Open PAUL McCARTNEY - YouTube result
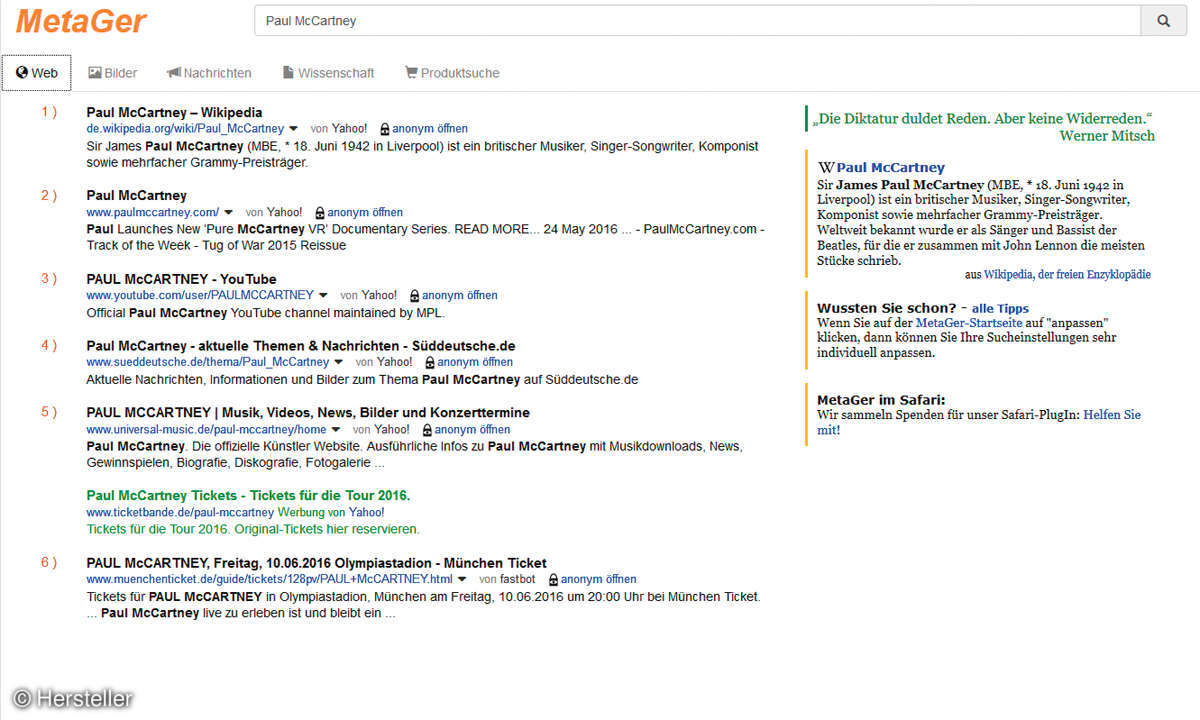This screenshot has height=720, width=1200. point(181,279)
